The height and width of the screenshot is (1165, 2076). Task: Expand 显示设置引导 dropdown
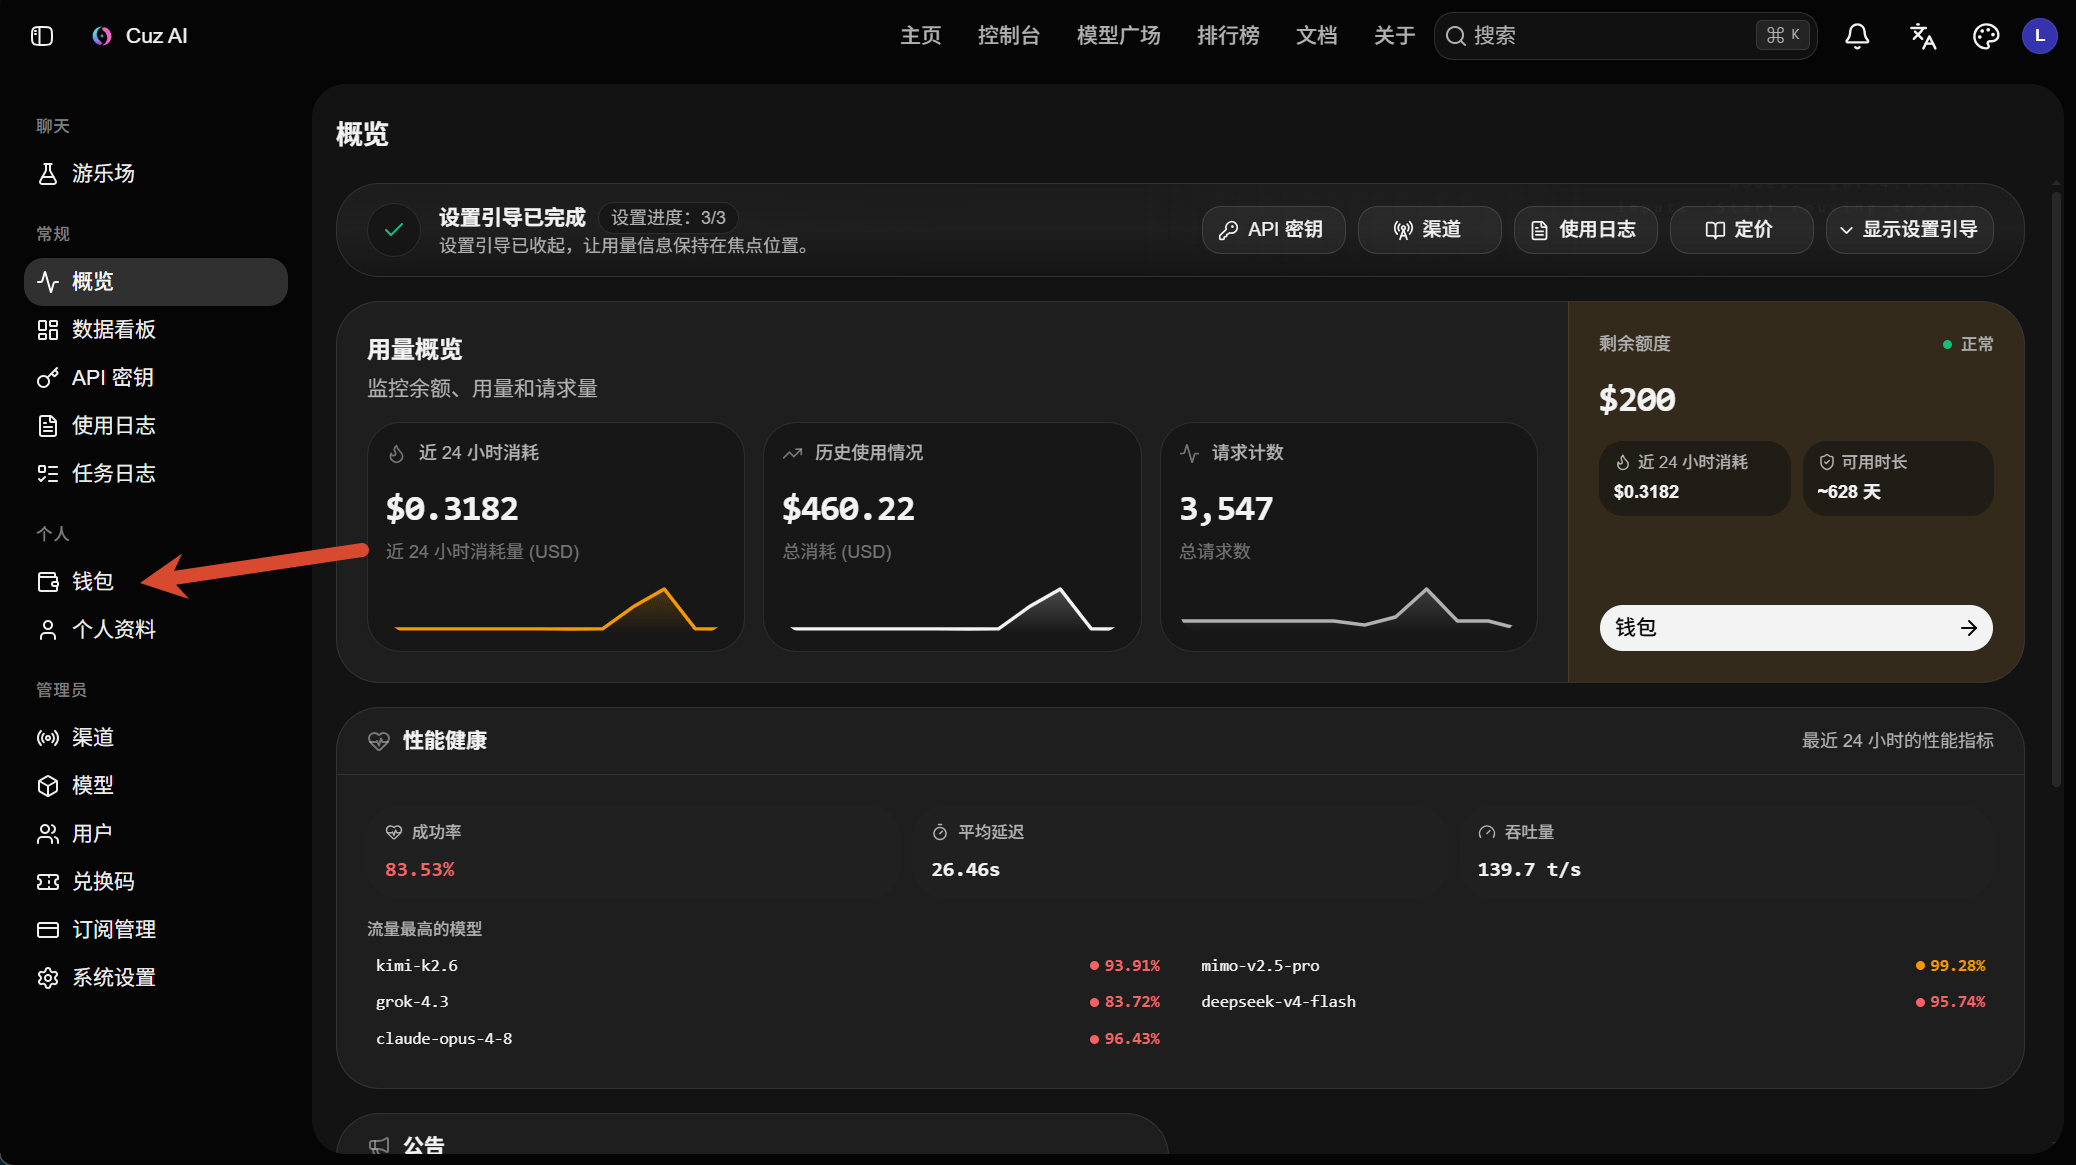(x=1909, y=230)
